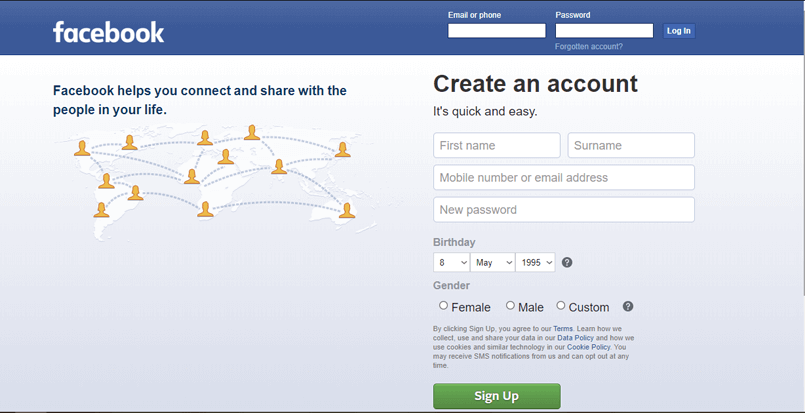Open the Data Policy link
Image resolution: width=805 pixels, height=413 pixels.
(577, 338)
